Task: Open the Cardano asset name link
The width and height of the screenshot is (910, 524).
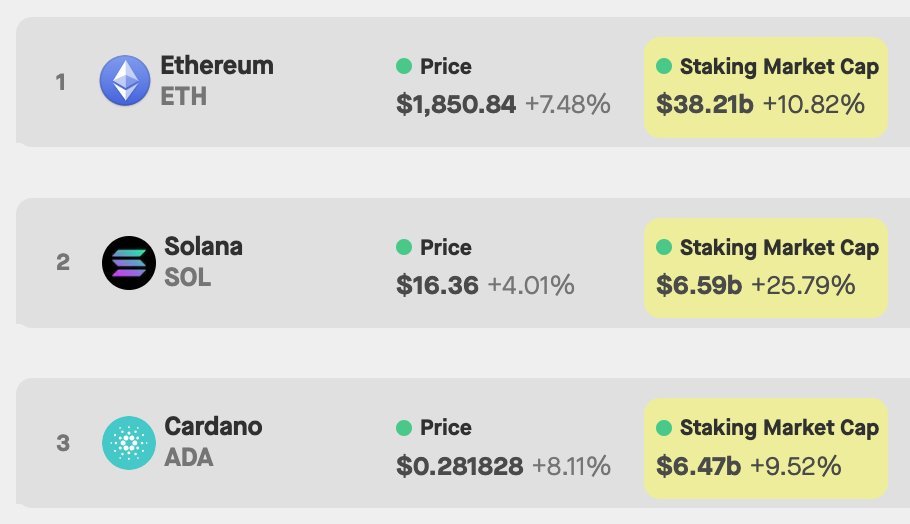Action: [214, 427]
